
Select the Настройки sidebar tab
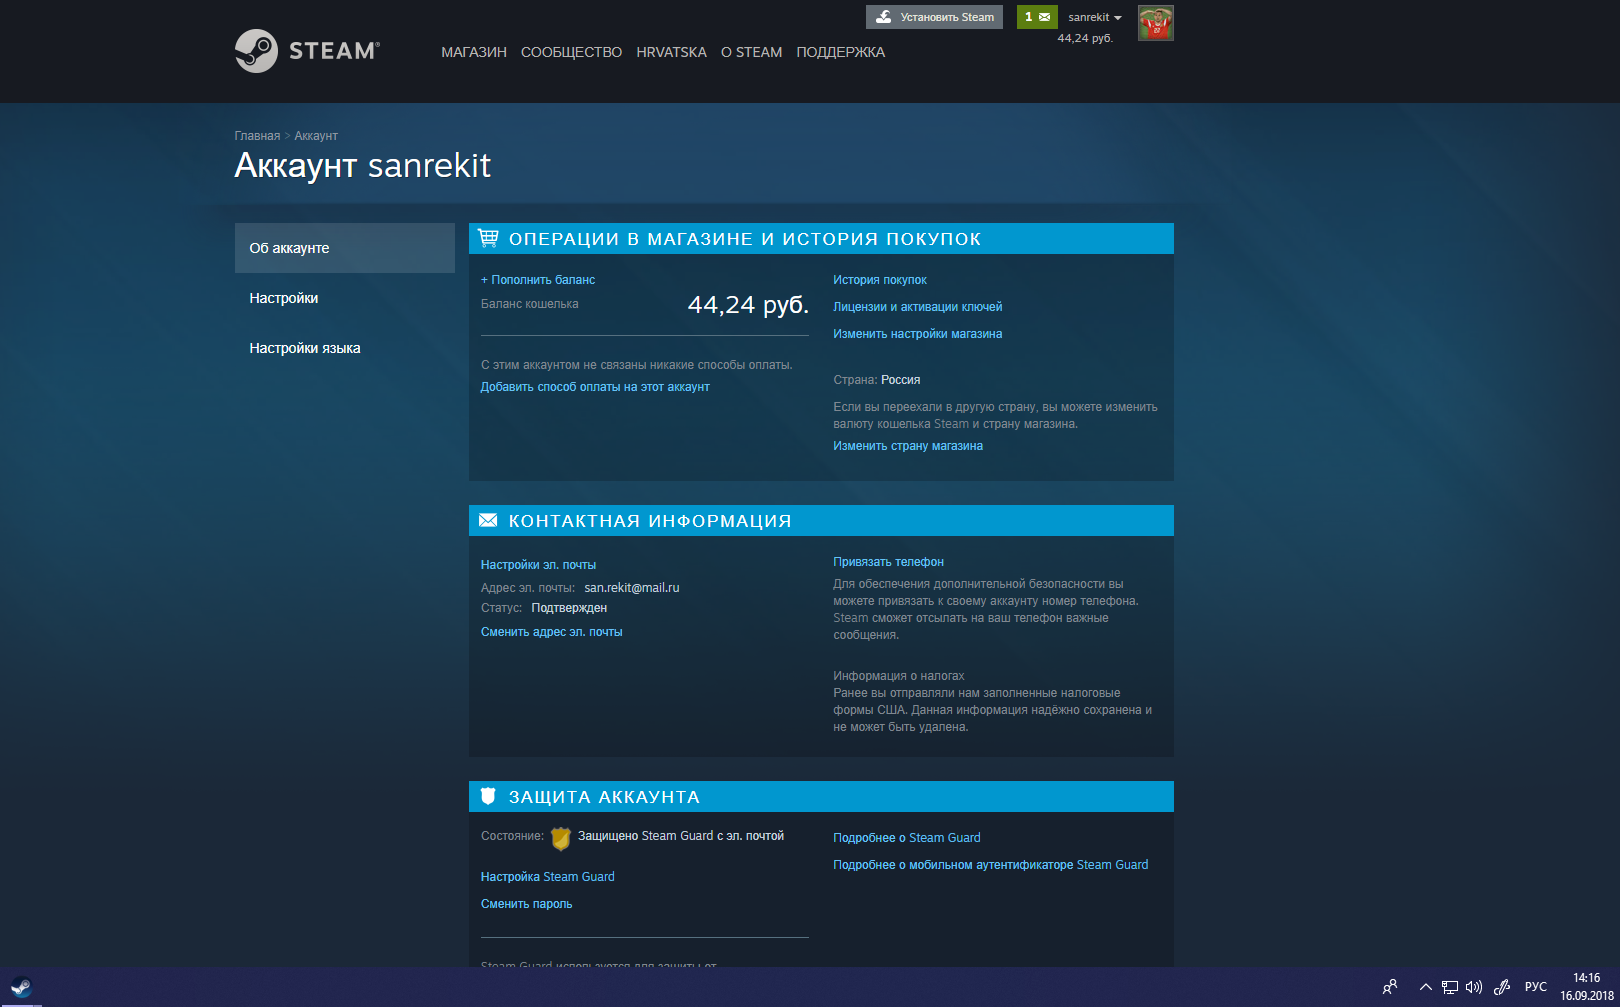(344, 298)
